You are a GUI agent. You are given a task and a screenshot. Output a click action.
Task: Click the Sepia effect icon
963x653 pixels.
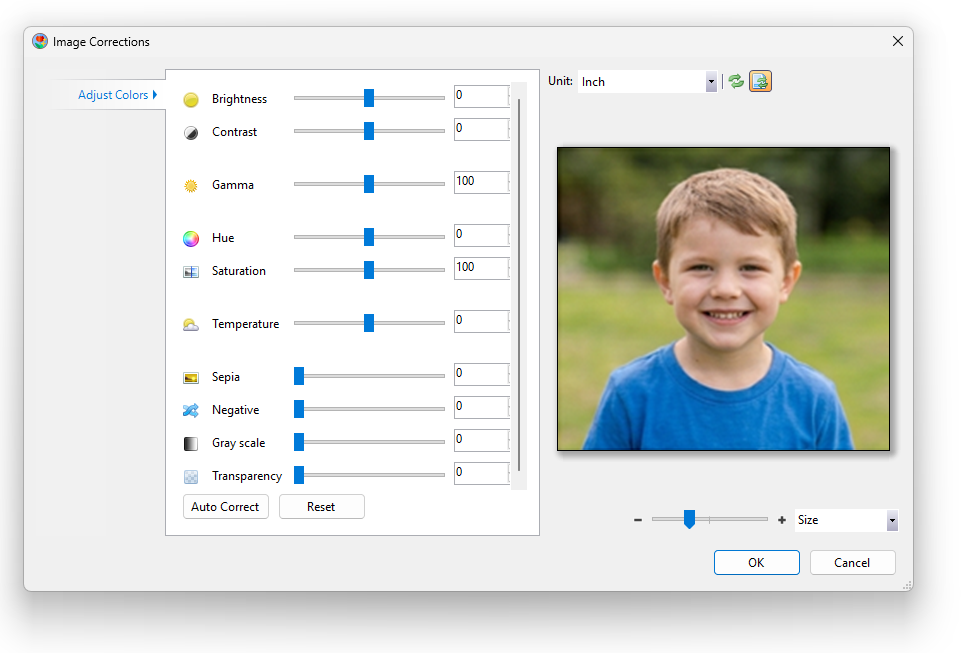pos(190,376)
